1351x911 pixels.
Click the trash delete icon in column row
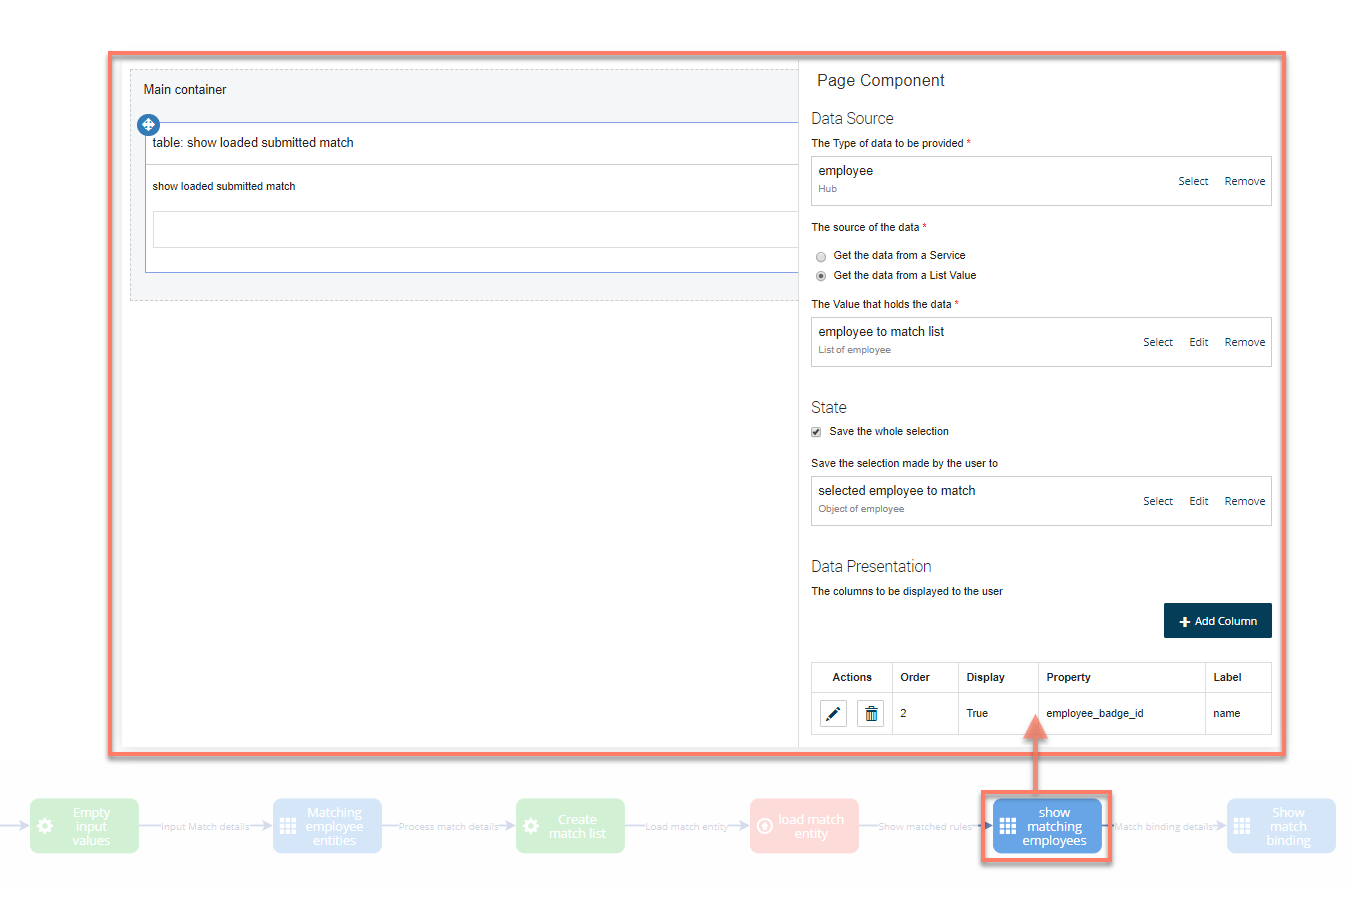pos(870,713)
